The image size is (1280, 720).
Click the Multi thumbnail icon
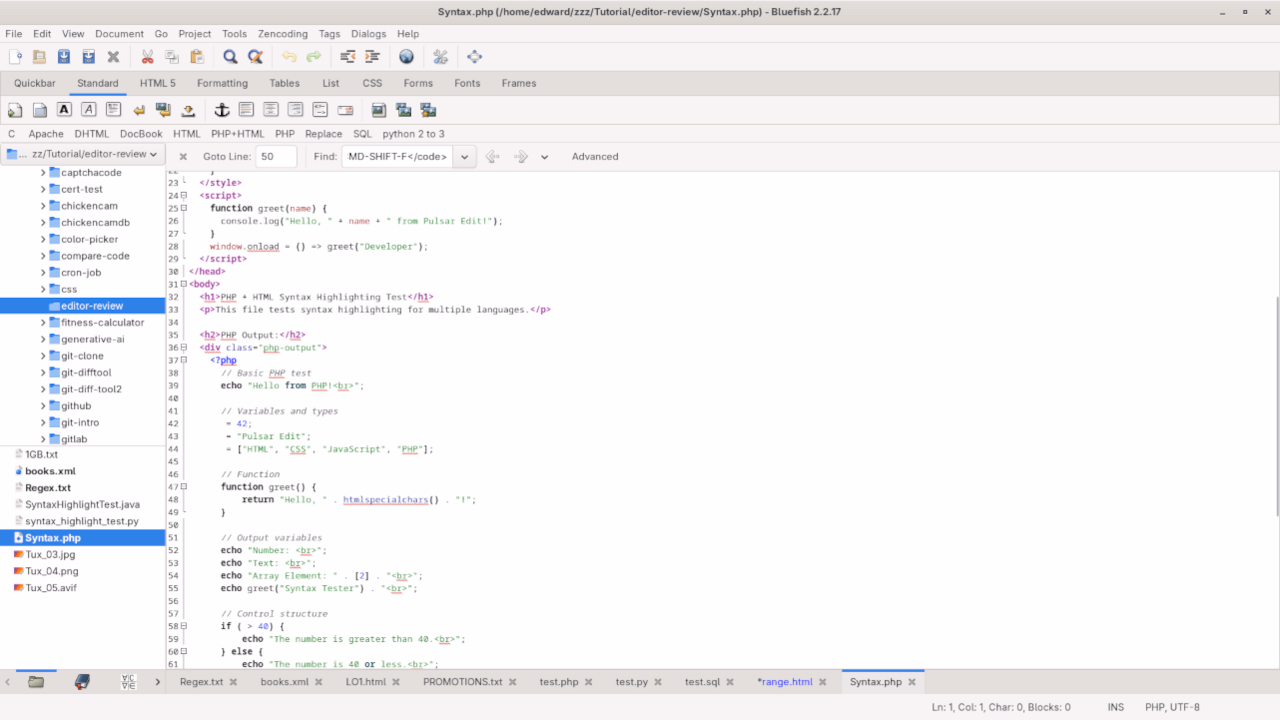pyautogui.click(x=428, y=110)
